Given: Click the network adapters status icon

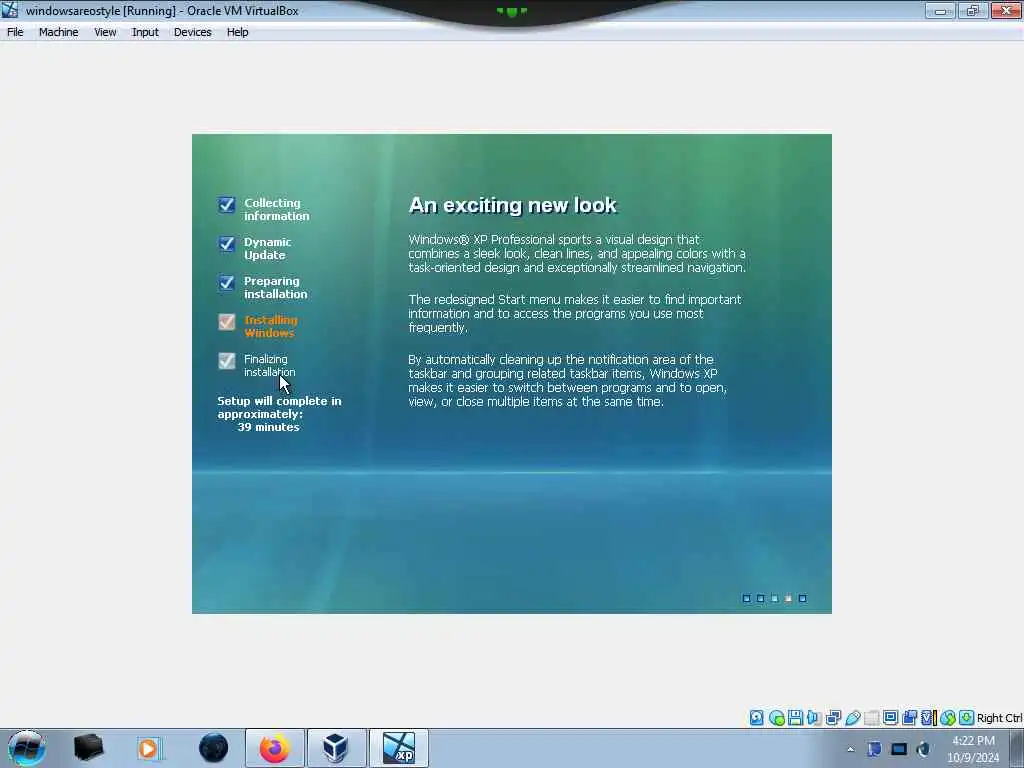Looking at the screenshot, I should pyautogui.click(x=833, y=718).
